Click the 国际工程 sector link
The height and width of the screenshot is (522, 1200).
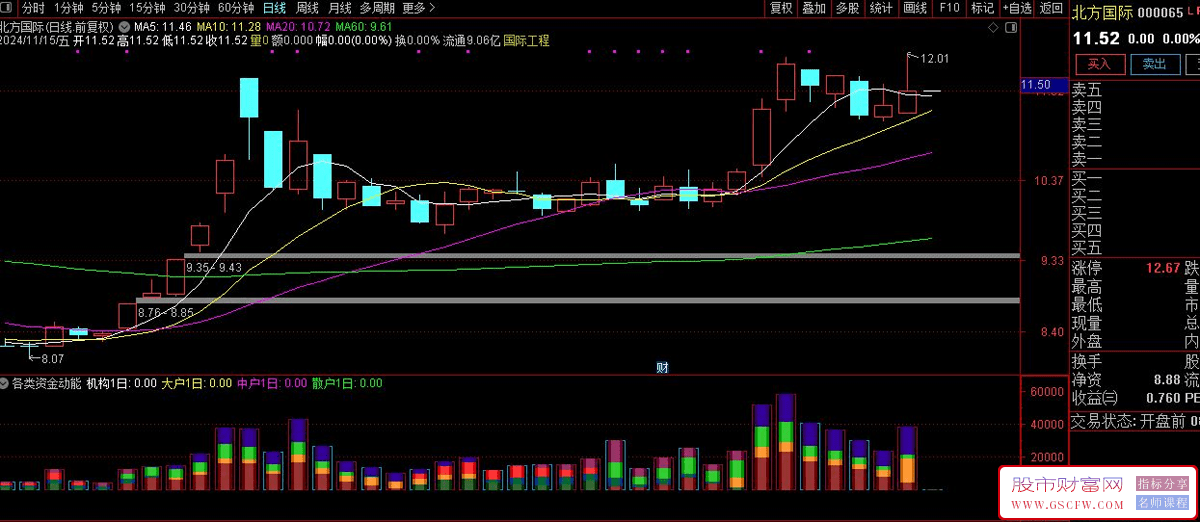pyautogui.click(x=526, y=41)
